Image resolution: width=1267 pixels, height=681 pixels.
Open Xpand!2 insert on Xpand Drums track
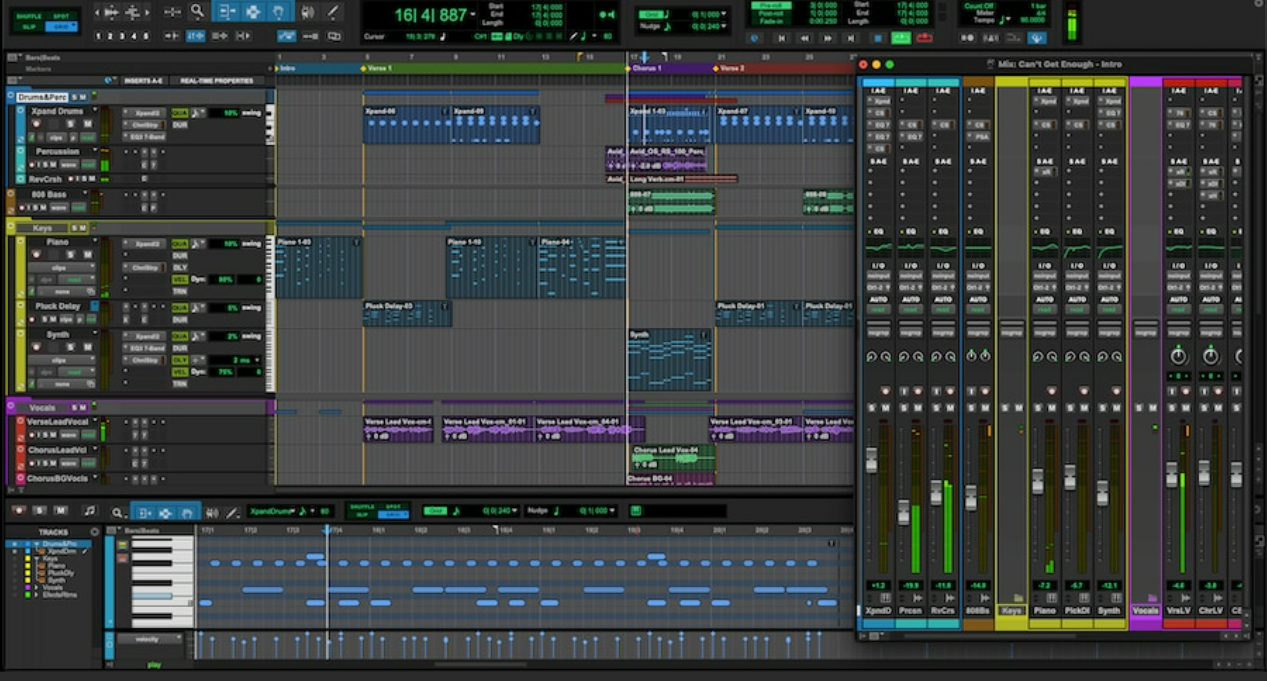(x=145, y=113)
